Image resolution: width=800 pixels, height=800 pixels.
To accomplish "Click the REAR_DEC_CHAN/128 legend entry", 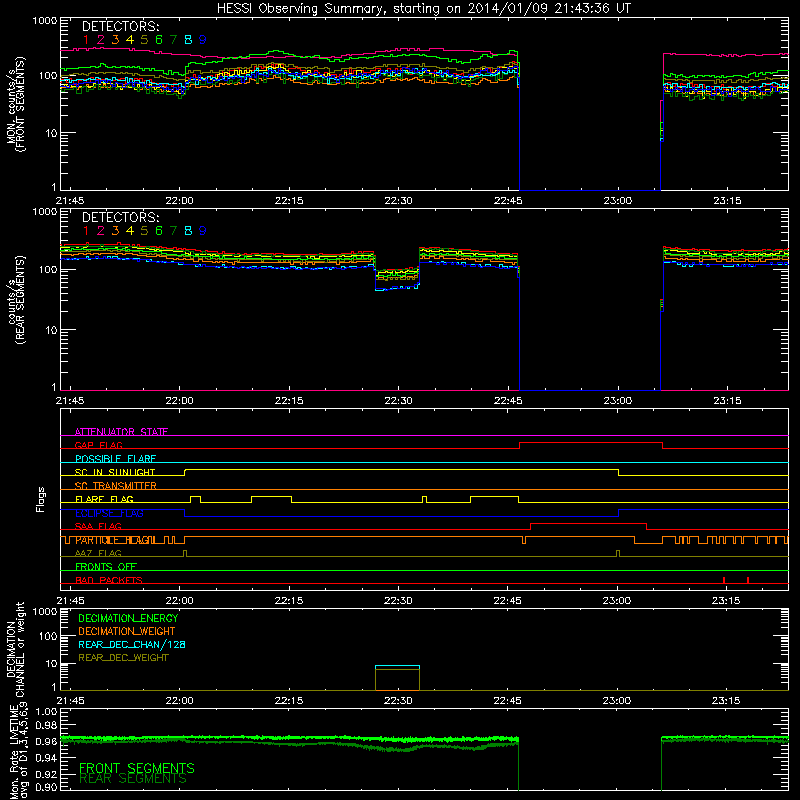I will pos(132,644).
